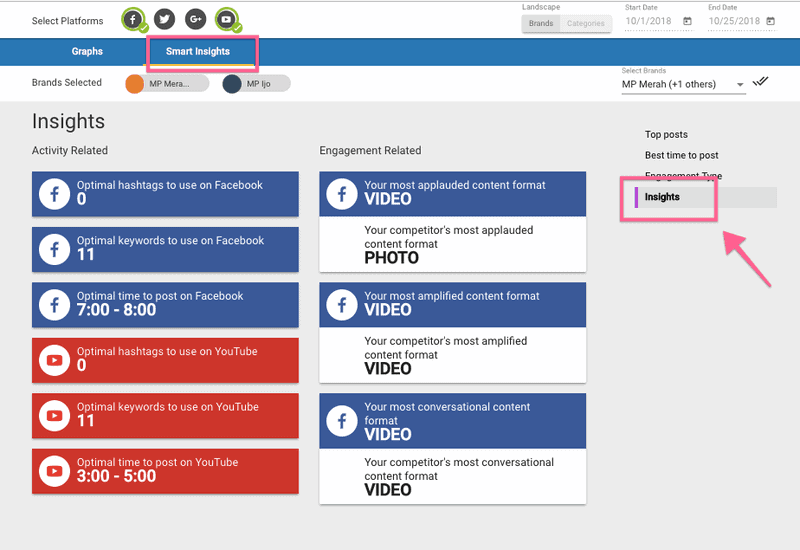Screen dimensions: 800x550
Task: Open the End Date calendar icon
Action: 769,21
